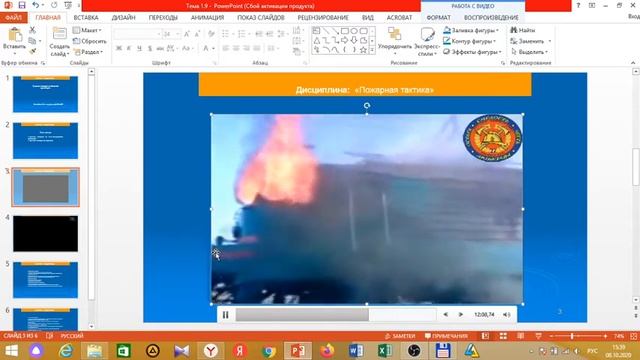Clear all text formatting

point(211,34)
